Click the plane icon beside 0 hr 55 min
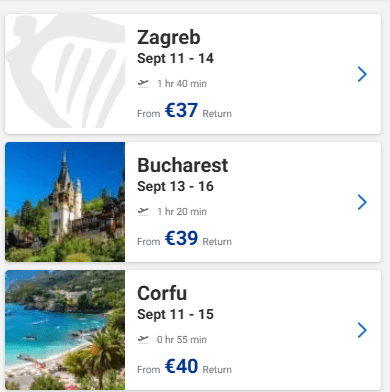 tap(143, 339)
